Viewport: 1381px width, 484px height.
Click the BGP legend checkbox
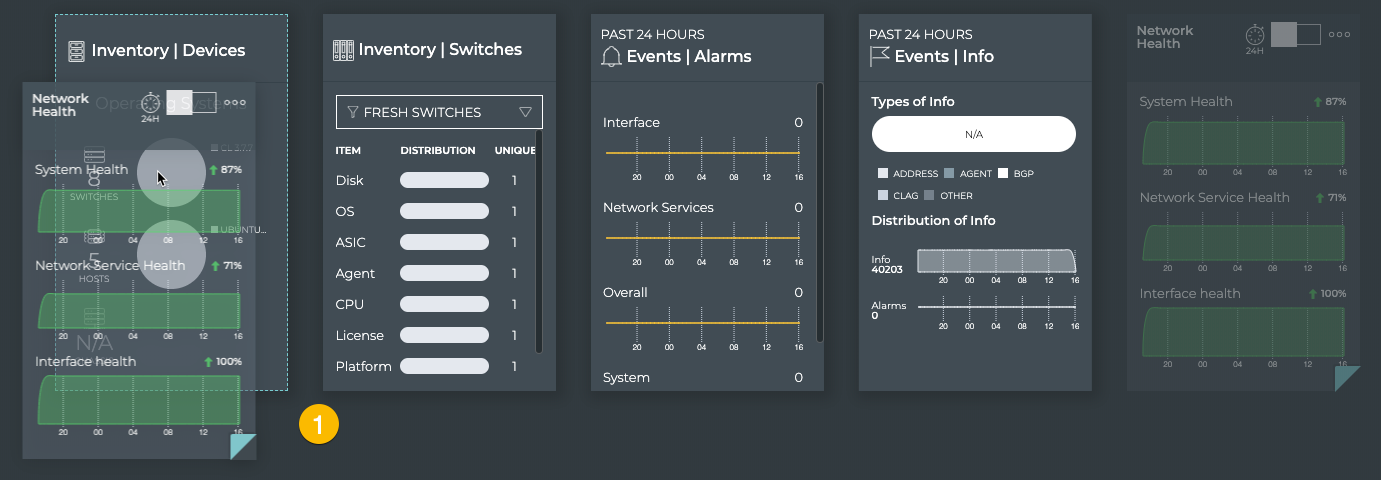(x=1003, y=173)
